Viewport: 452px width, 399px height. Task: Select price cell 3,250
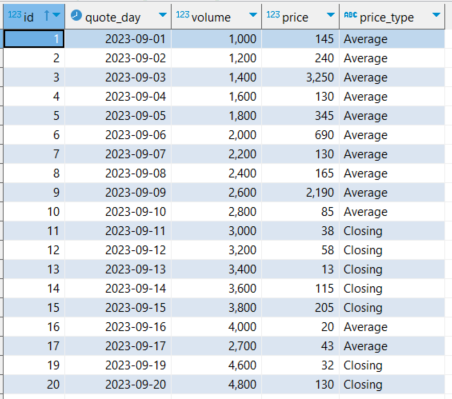[301, 77]
